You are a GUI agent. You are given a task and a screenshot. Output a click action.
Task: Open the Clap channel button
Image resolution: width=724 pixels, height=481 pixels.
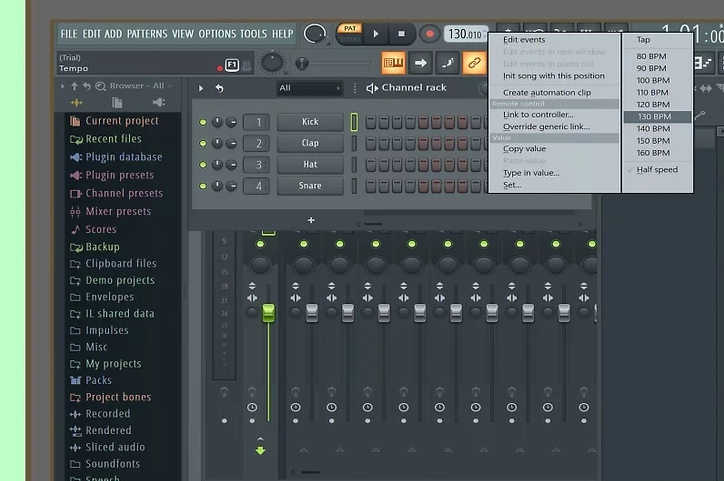(x=310, y=143)
